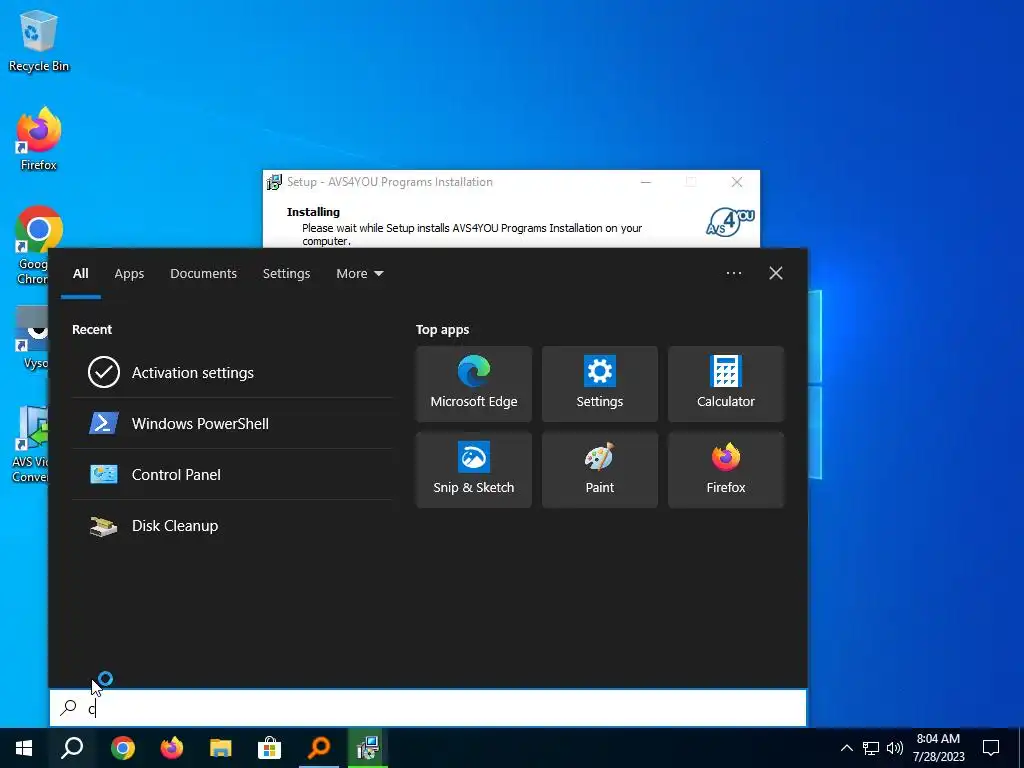Switch to AVS4YOU setup taskbar button
The height and width of the screenshot is (768, 1024).
point(368,748)
